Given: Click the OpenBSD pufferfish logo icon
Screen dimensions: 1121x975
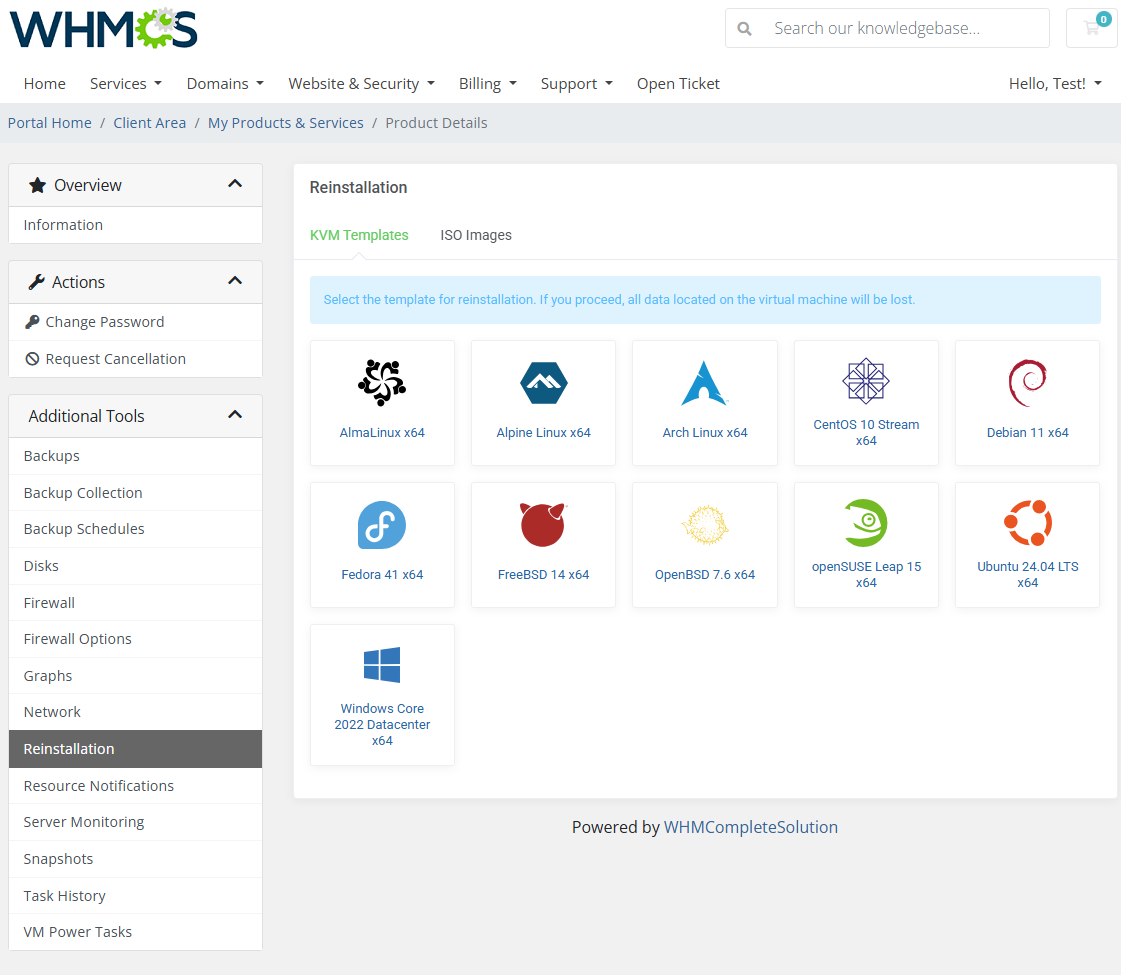Looking at the screenshot, I should point(704,525).
